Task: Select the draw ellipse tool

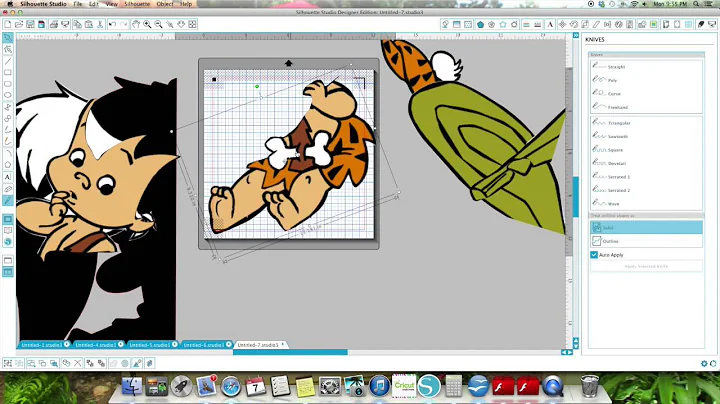Action: (x=8, y=95)
